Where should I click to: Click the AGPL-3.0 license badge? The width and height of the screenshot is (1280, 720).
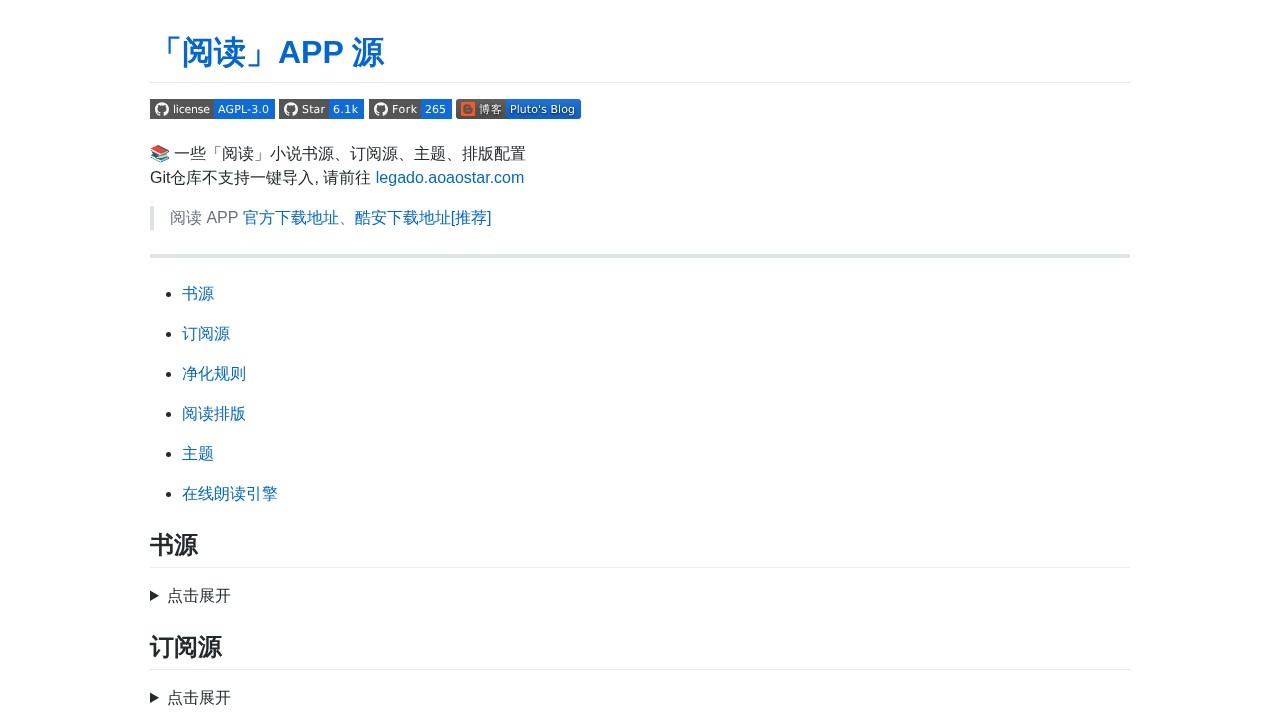(212, 109)
